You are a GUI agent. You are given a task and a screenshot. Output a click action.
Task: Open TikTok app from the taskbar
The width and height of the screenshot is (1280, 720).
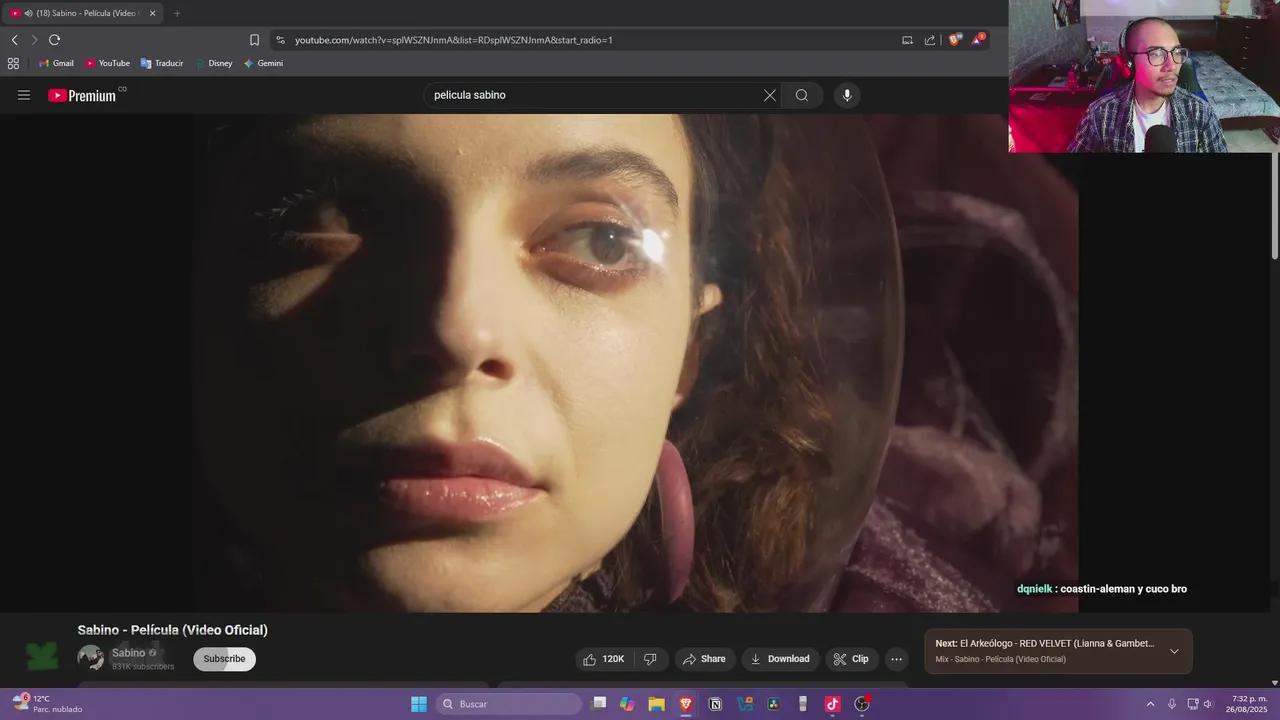832,704
